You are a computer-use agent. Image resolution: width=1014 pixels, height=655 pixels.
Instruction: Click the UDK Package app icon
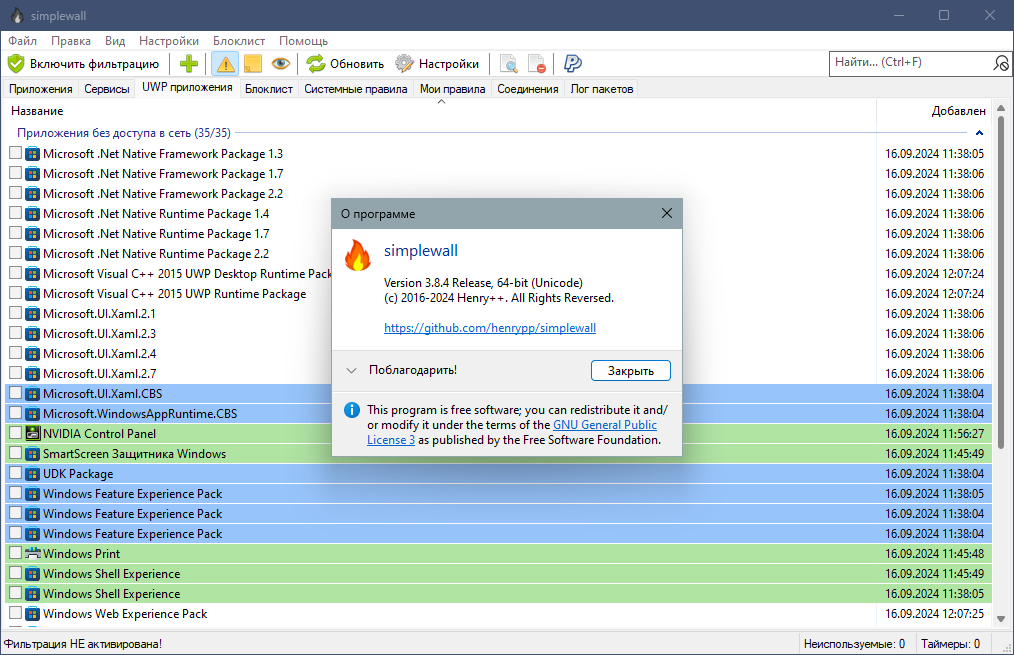[x=32, y=474]
